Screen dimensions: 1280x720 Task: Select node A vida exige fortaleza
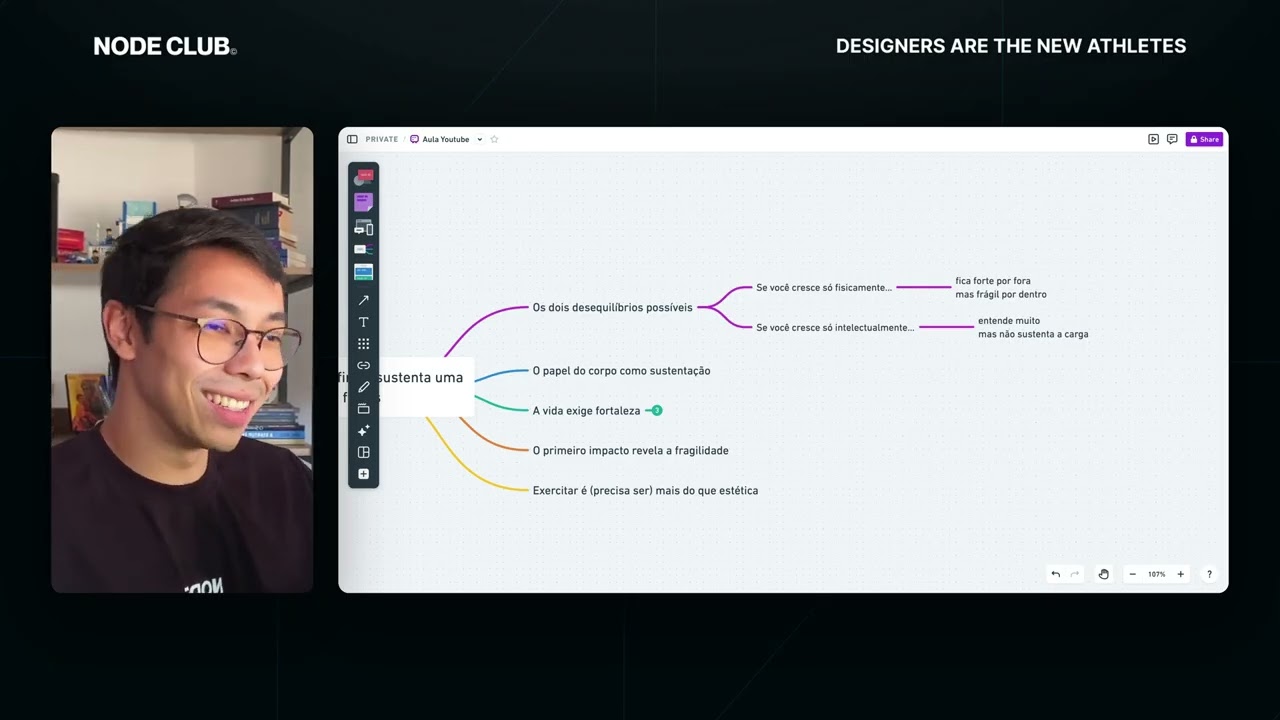[x=586, y=411]
